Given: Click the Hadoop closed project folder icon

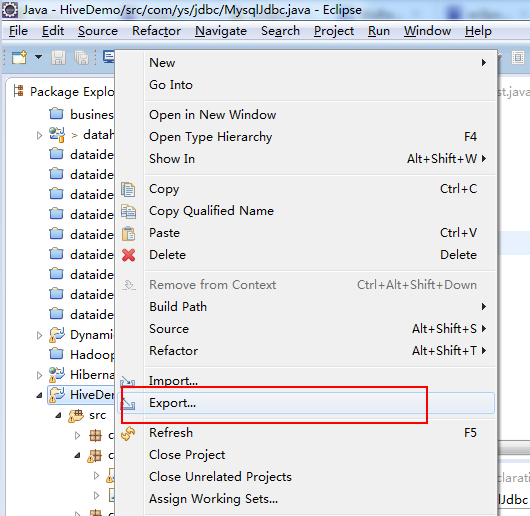Looking at the screenshot, I should (56, 354).
